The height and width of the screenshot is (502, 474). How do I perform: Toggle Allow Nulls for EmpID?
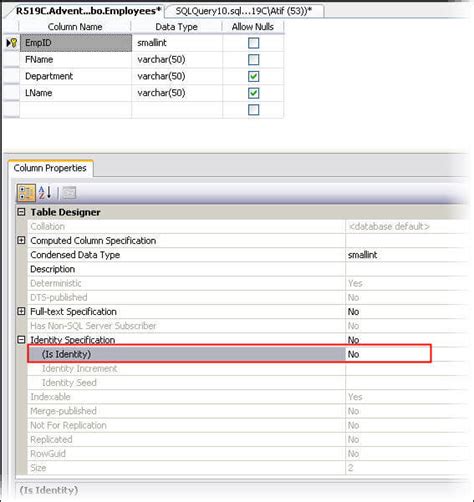(x=253, y=43)
